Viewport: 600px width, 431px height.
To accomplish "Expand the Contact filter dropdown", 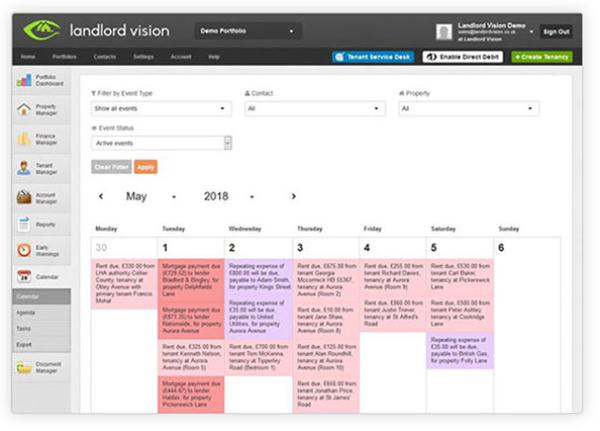I will pyautogui.click(x=315, y=109).
